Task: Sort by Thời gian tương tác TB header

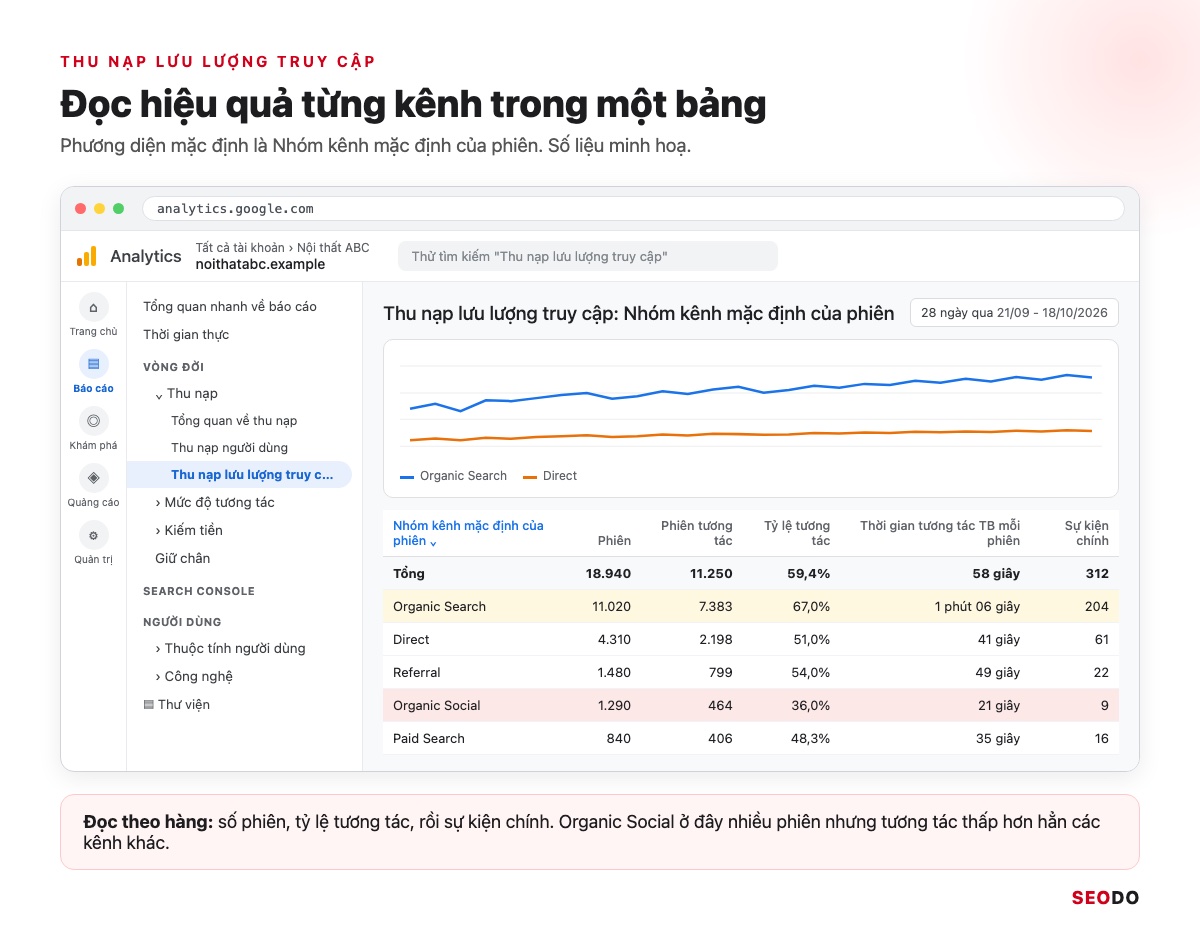Action: [x=940, y=533]
